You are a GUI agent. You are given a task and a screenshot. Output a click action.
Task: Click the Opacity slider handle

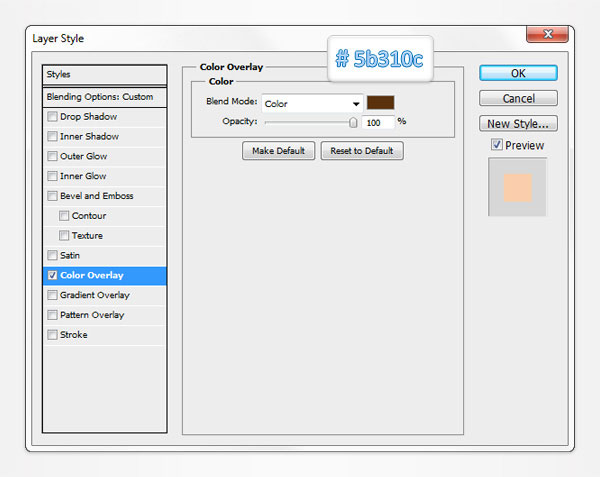[353, 122]
